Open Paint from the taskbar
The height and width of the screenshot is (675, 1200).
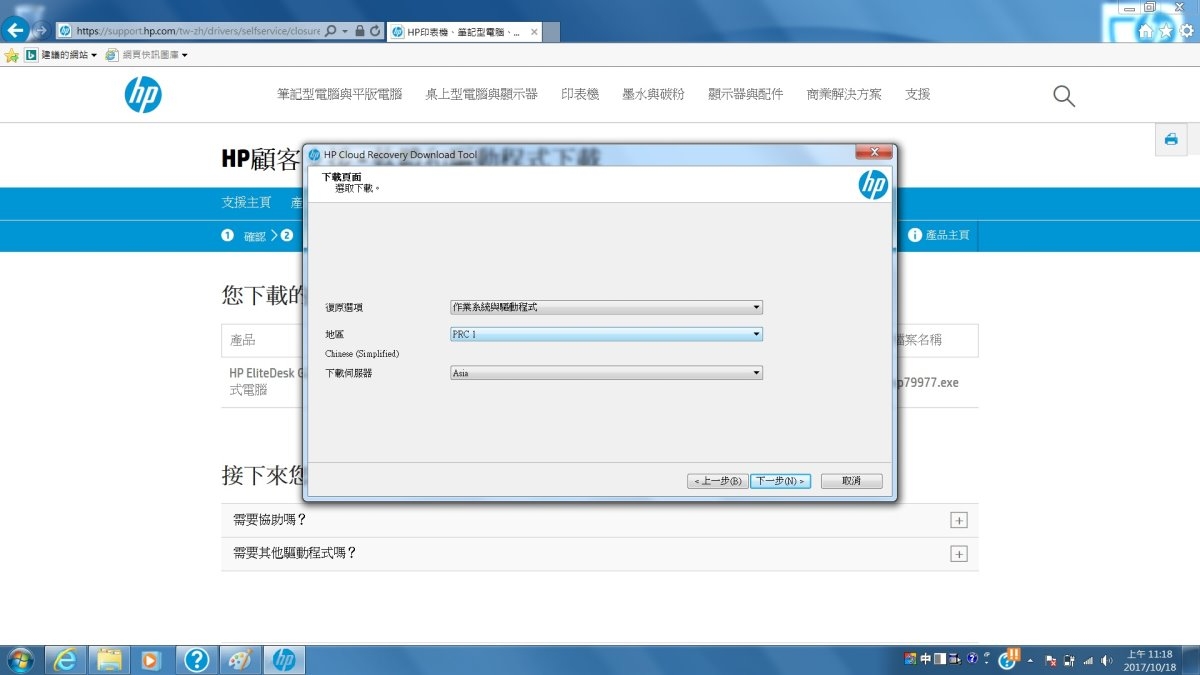(240, 660)
